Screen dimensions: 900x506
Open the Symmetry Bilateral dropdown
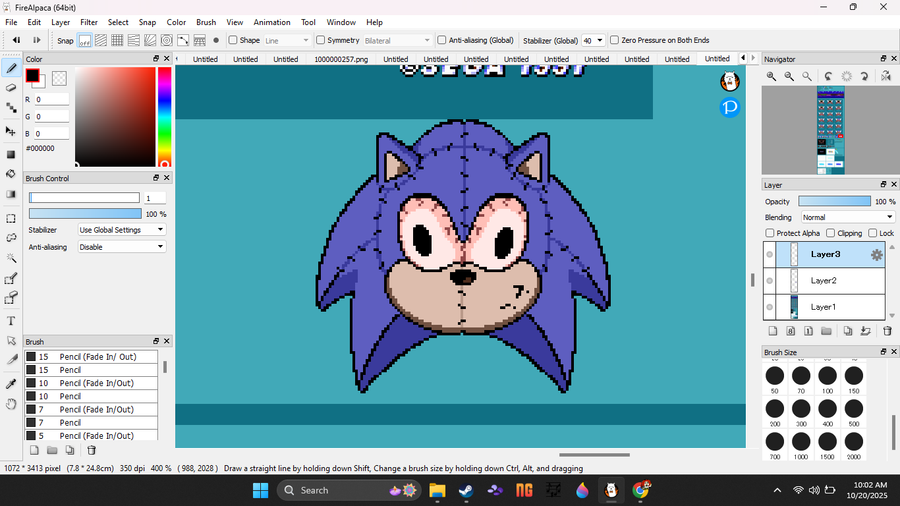pos(397,41)
